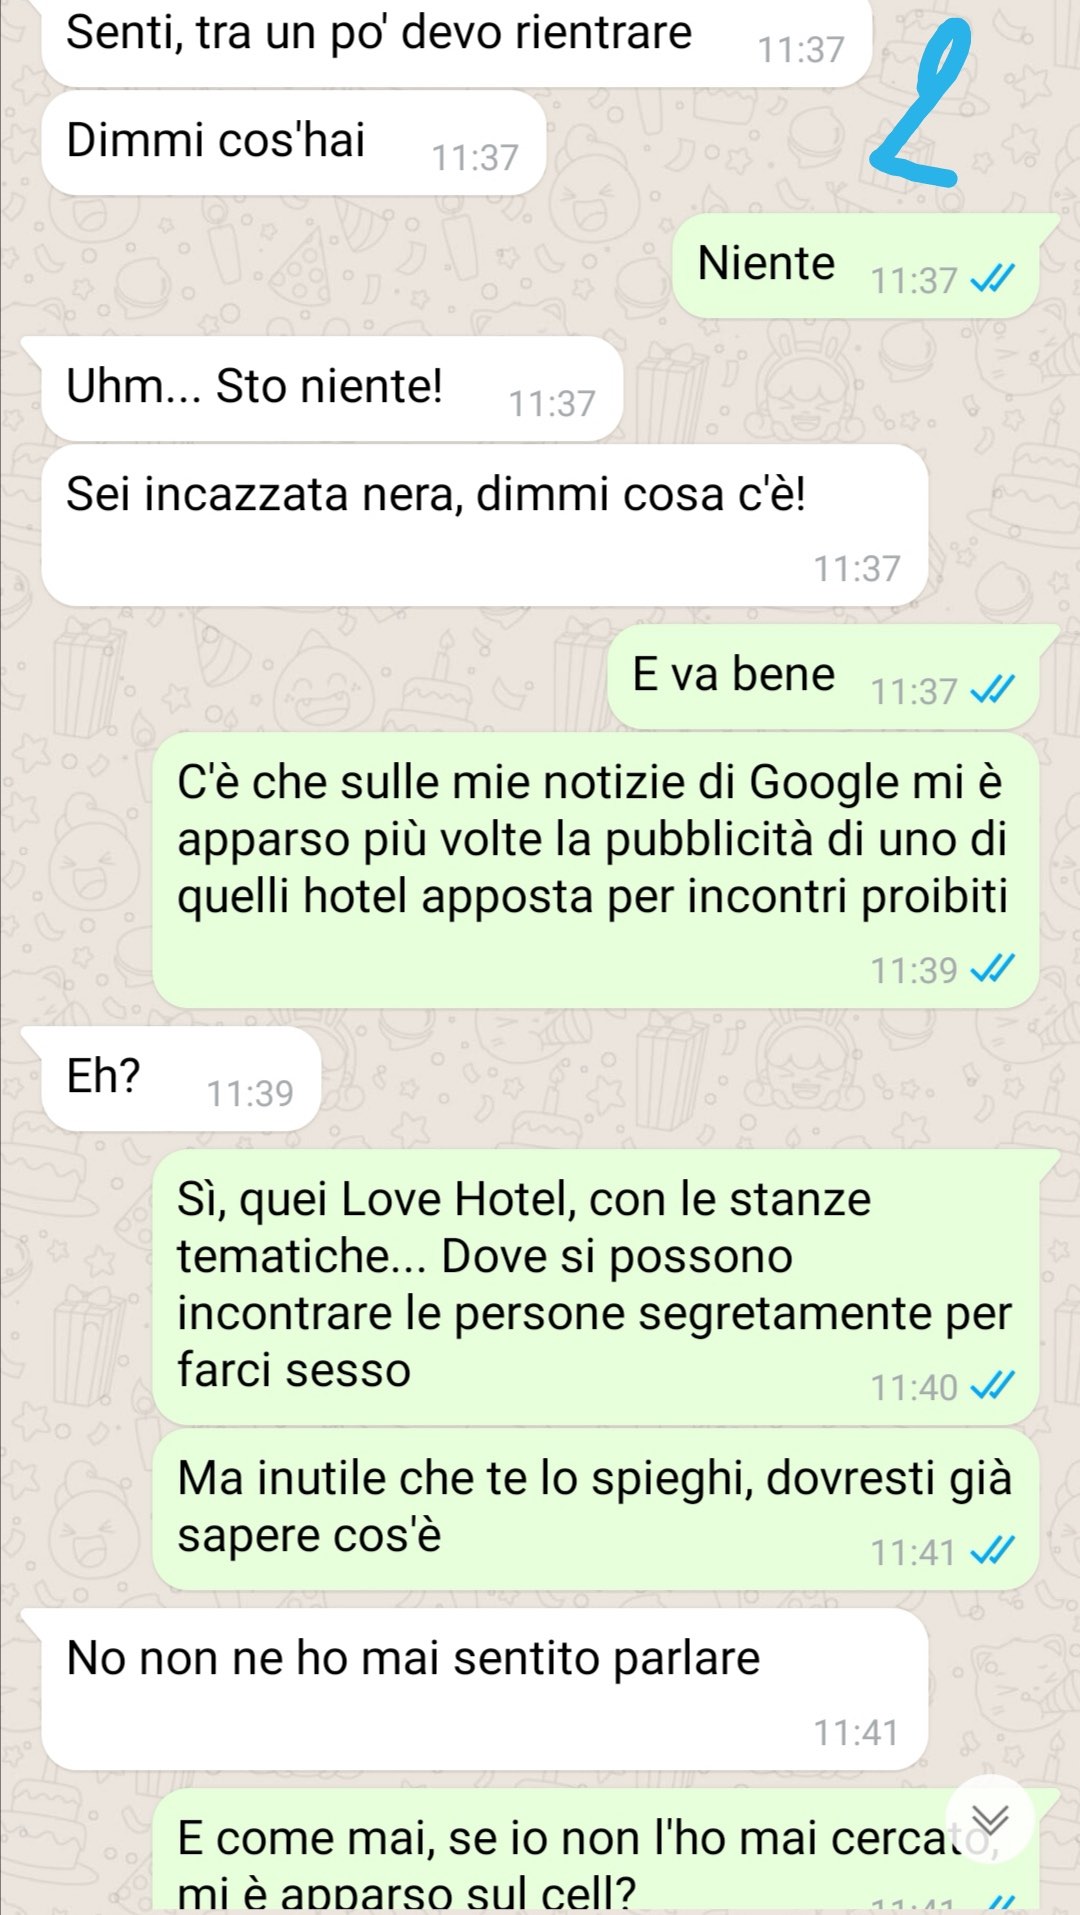Tap the message about Google notizie hotel ad

tap(596, 870)
